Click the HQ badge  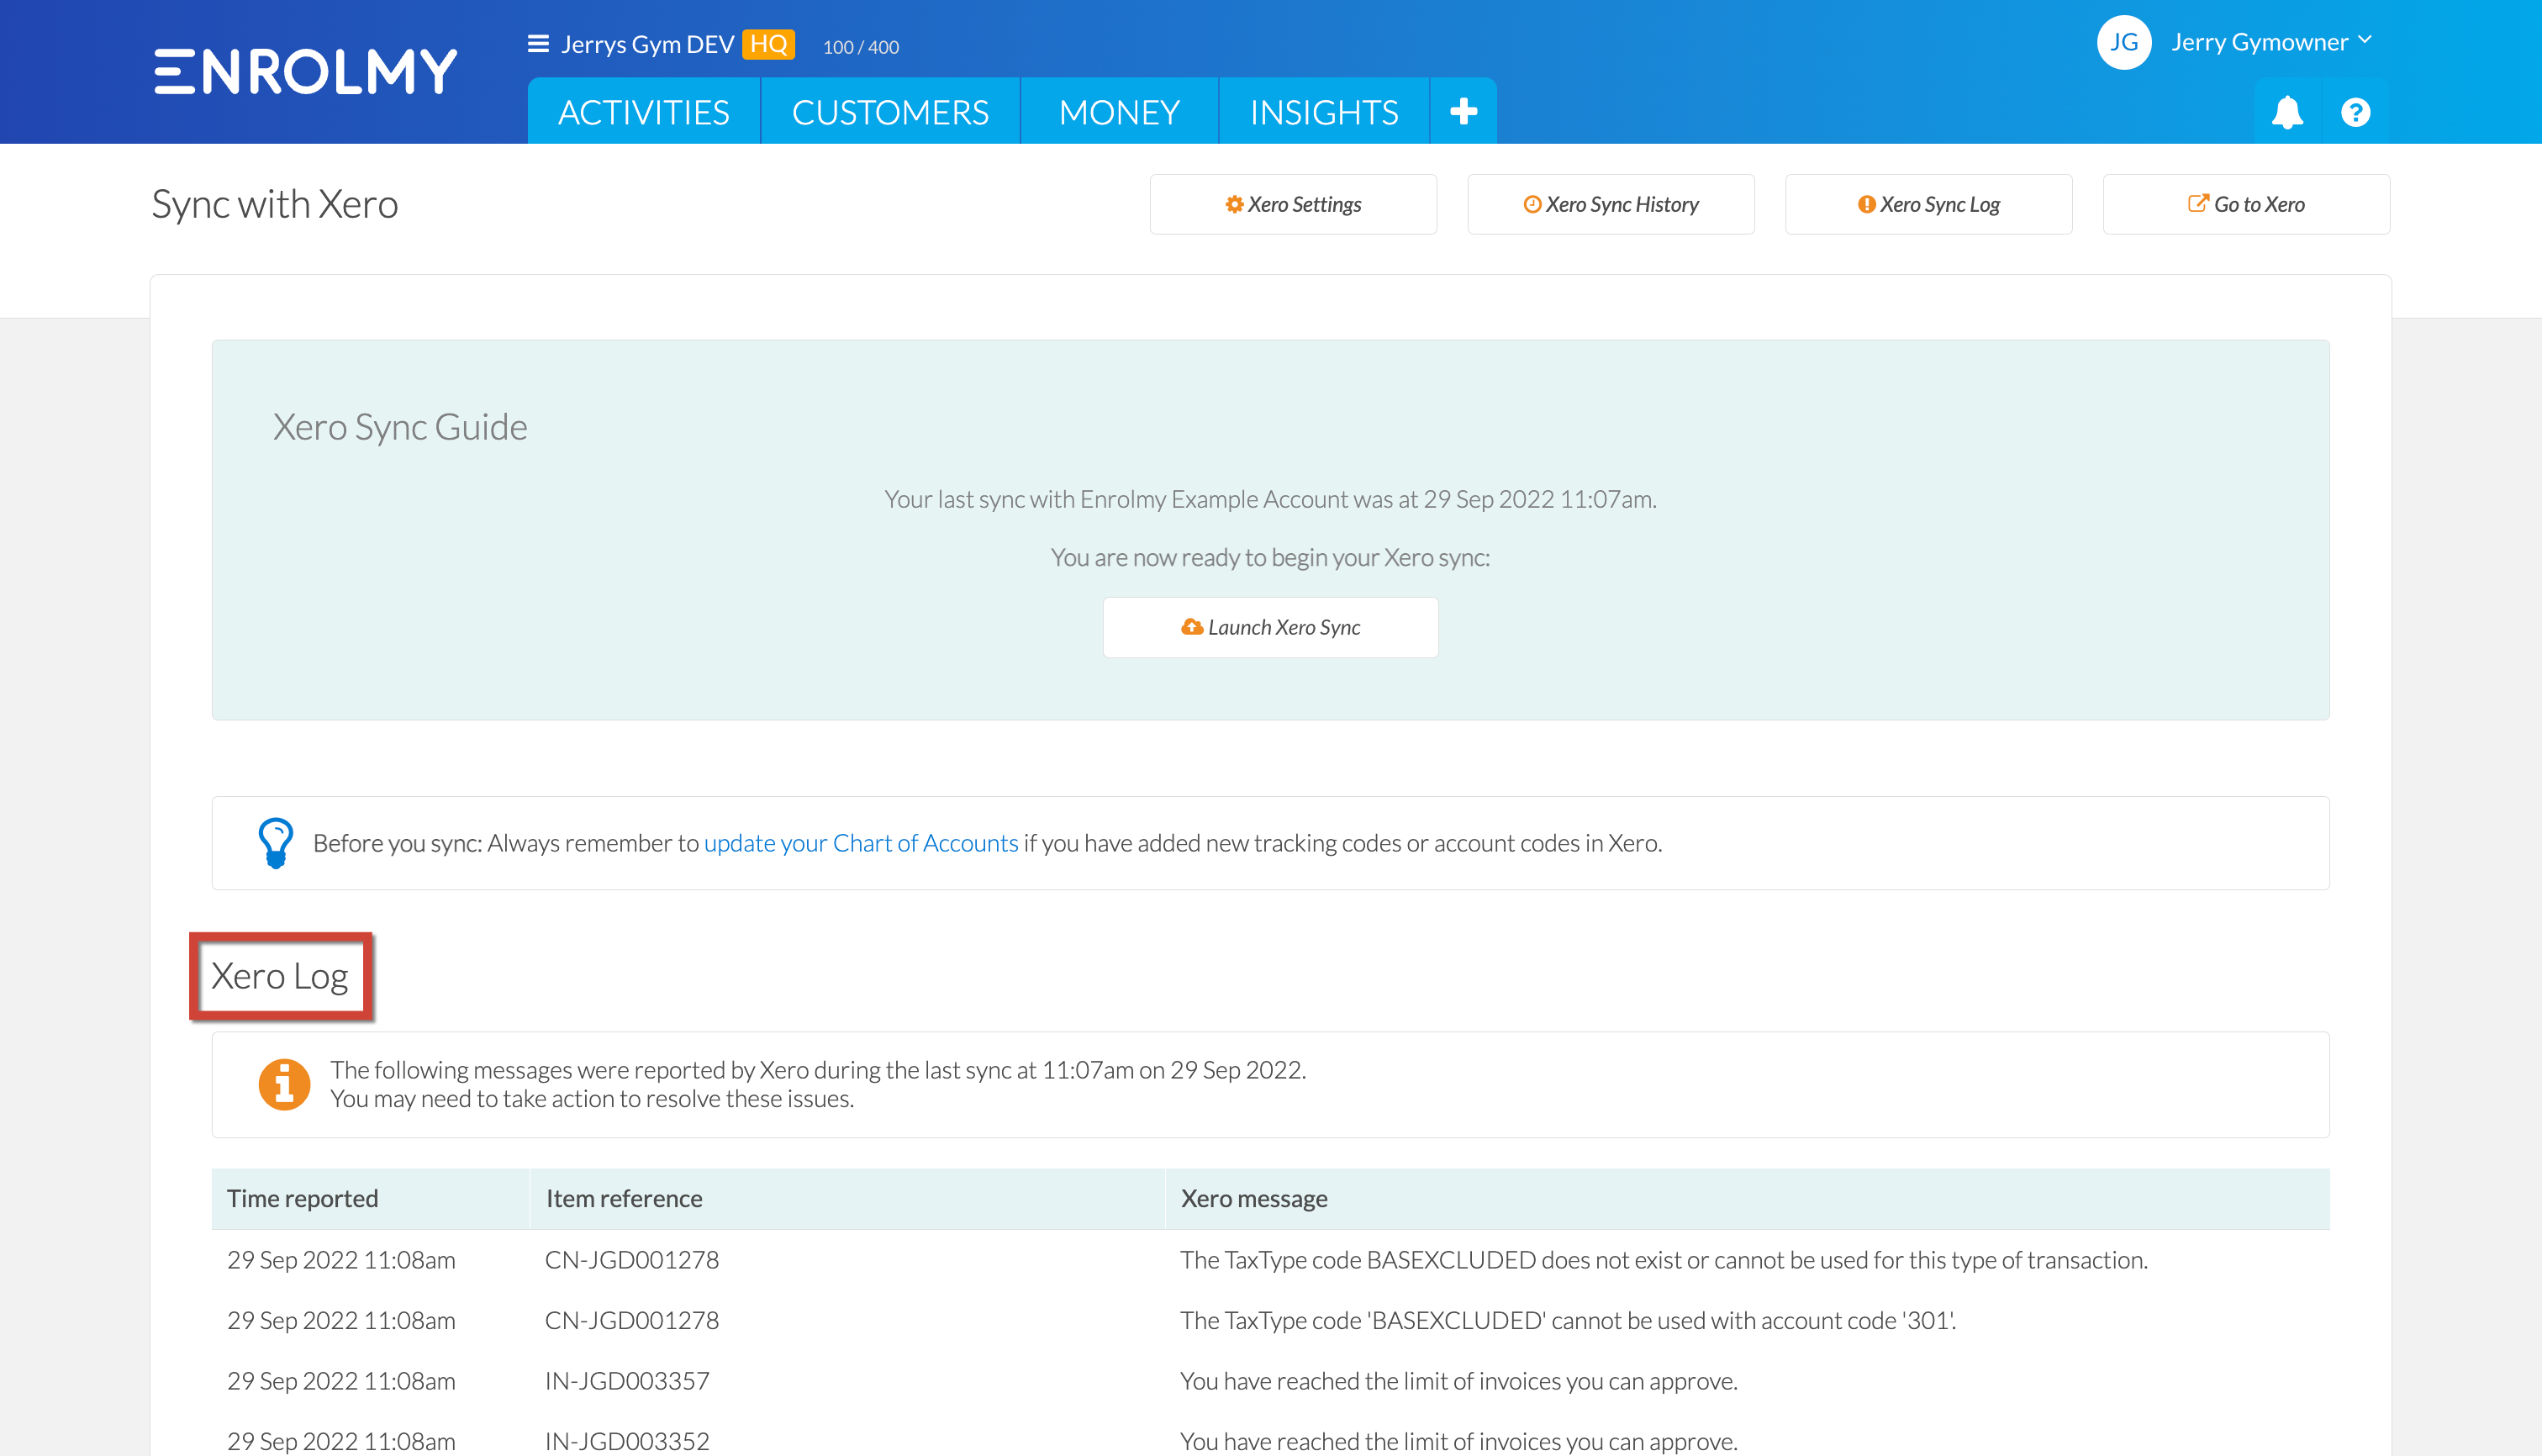pyautogui.click(x=768, y=44)
